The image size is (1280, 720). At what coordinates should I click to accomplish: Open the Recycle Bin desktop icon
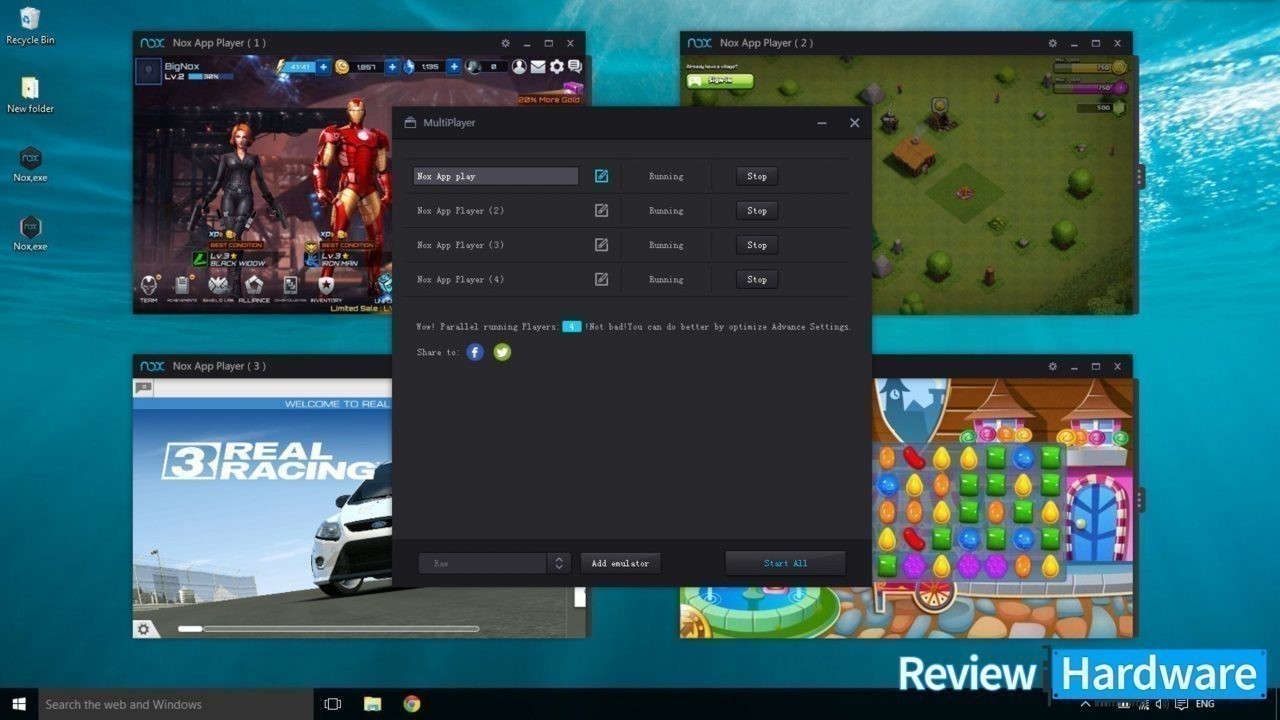30,27
